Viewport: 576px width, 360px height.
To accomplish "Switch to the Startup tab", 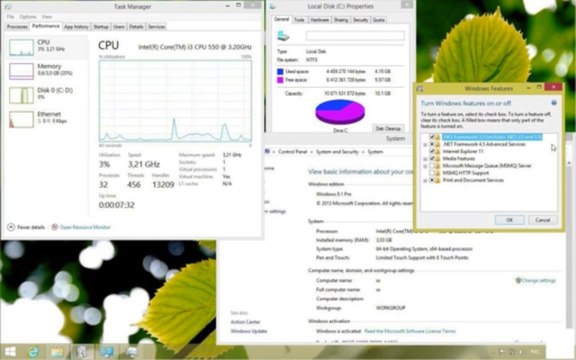I will pos(101,27).
